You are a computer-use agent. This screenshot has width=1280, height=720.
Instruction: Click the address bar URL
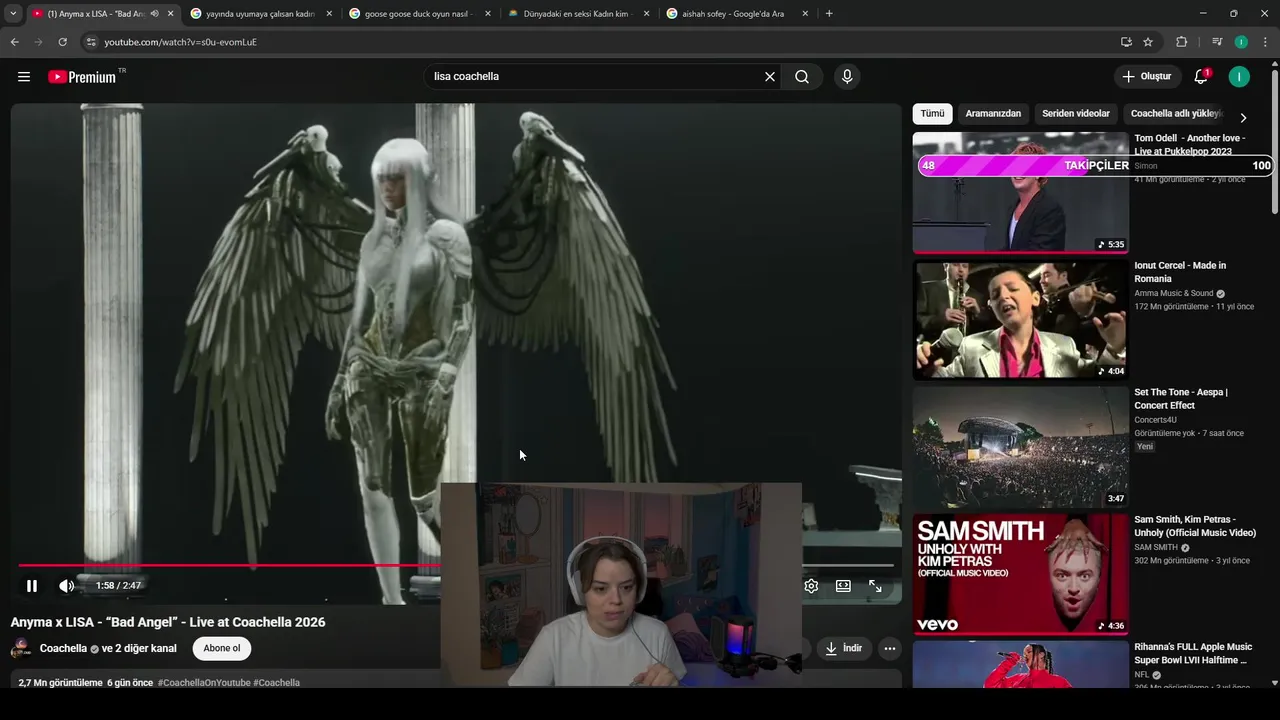point(180,42)
